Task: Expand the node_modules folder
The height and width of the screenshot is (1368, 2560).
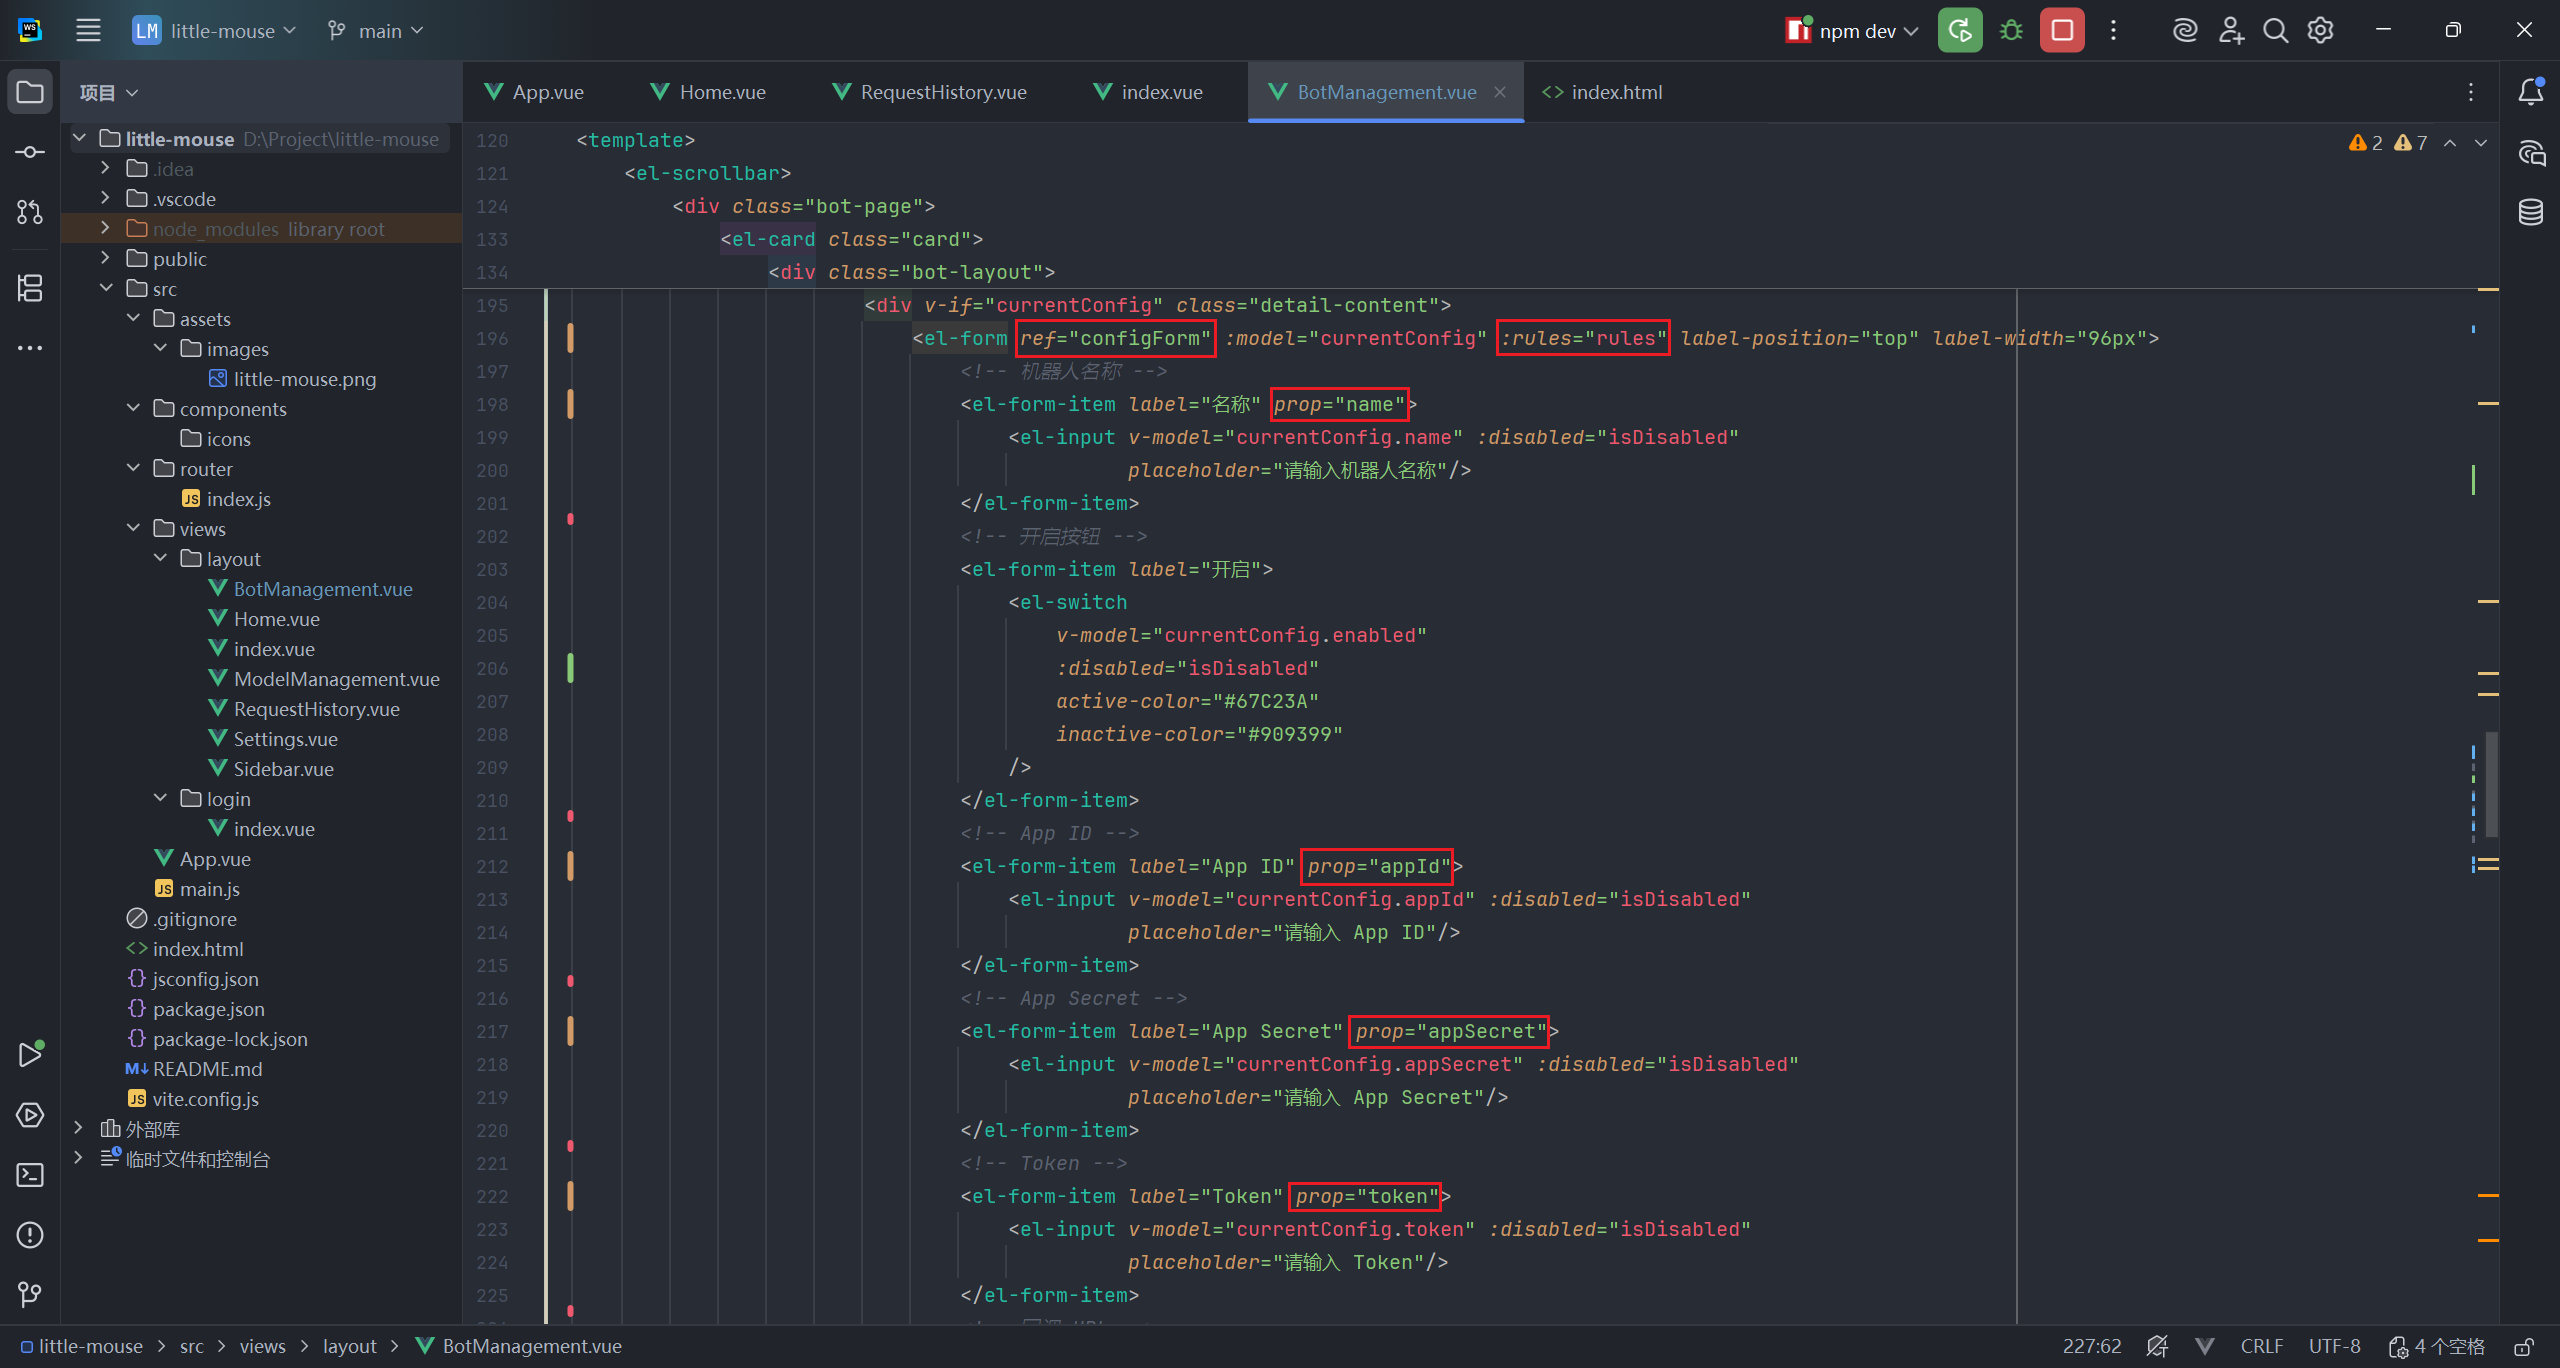Action: click(106, 229)
